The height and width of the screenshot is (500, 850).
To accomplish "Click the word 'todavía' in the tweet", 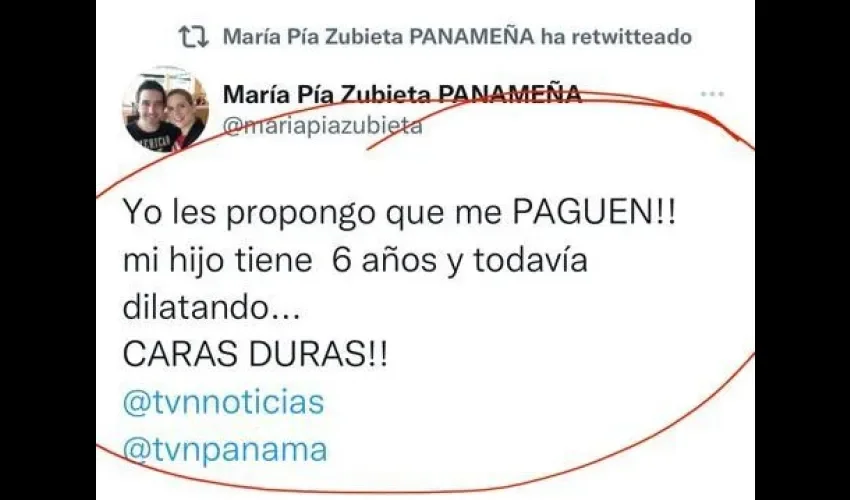I will [x=531, y=260].
